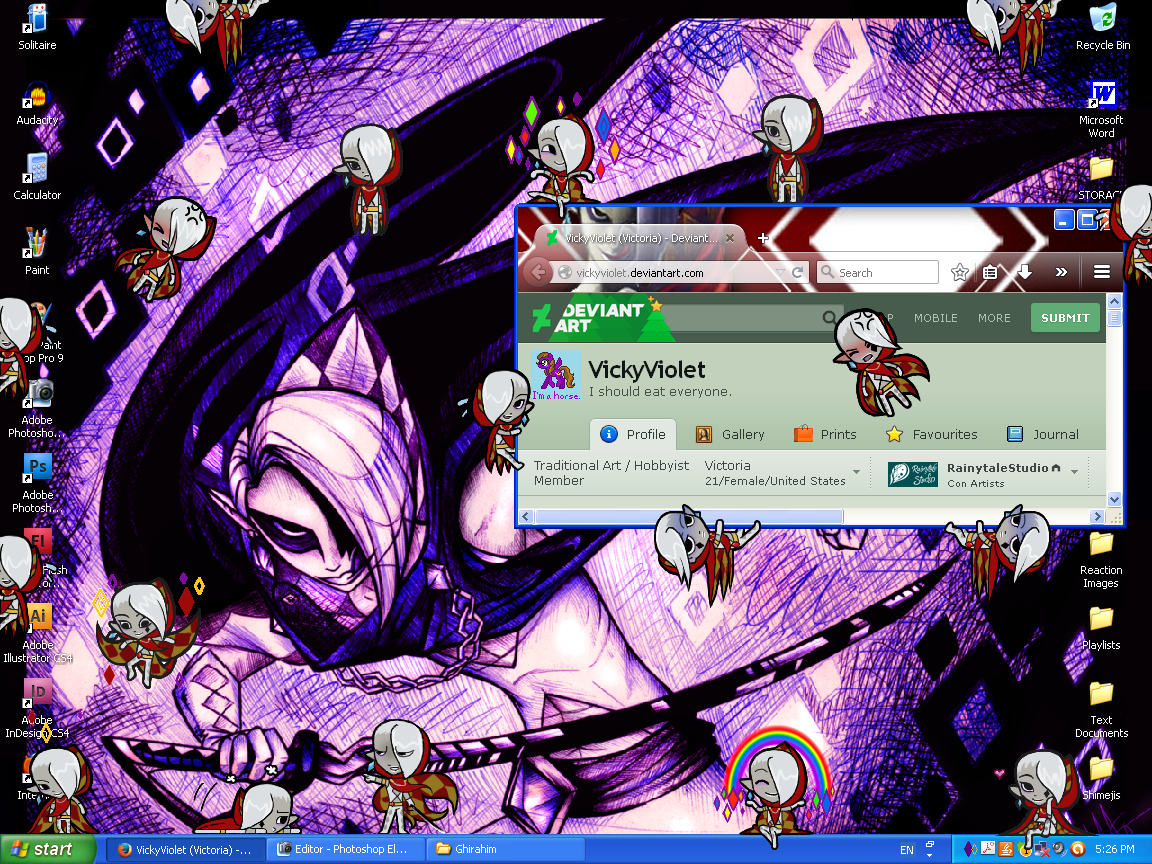Close the VickyViolet browser tab
1152x864 pixels.
coord(730,238)
